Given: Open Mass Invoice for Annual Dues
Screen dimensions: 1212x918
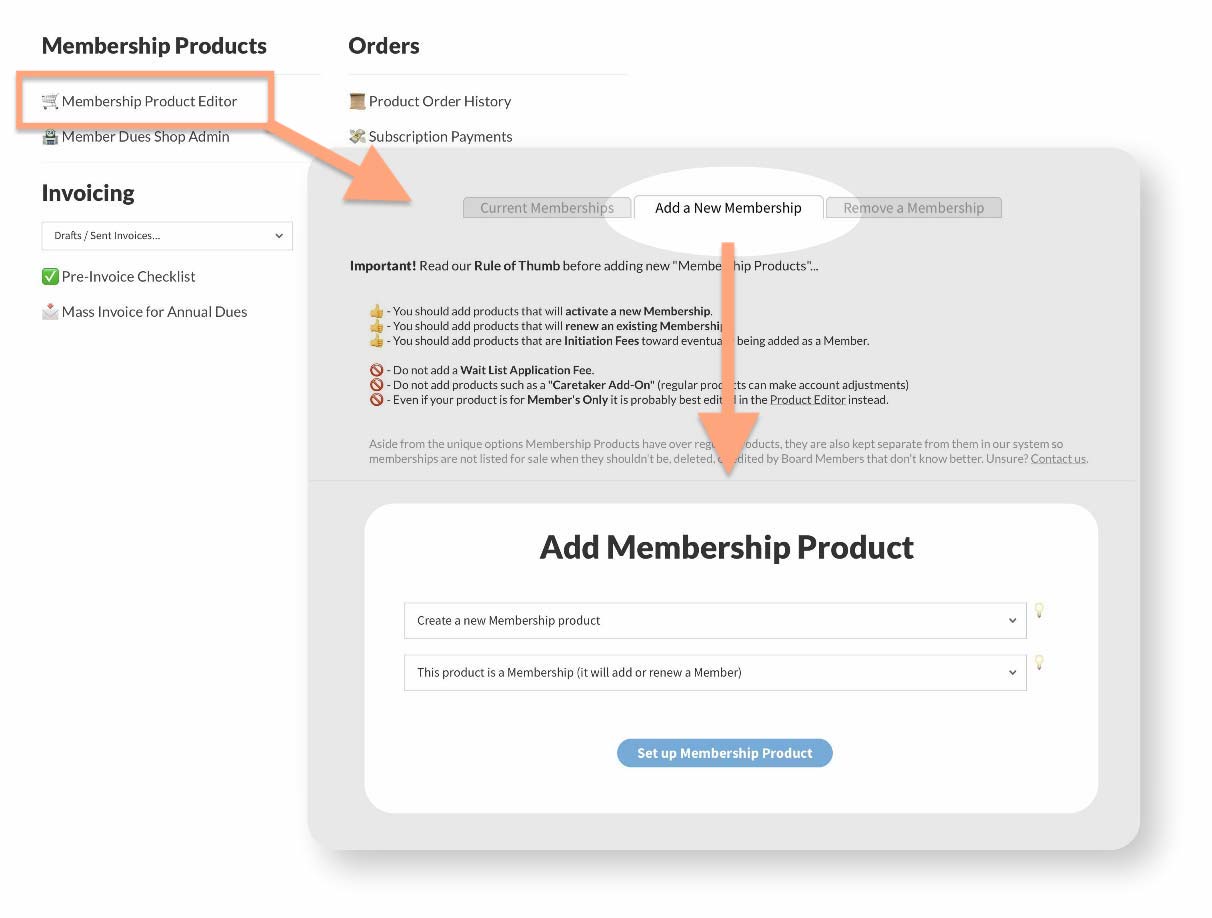Looking at the screenshot, I should click(154, 312).
